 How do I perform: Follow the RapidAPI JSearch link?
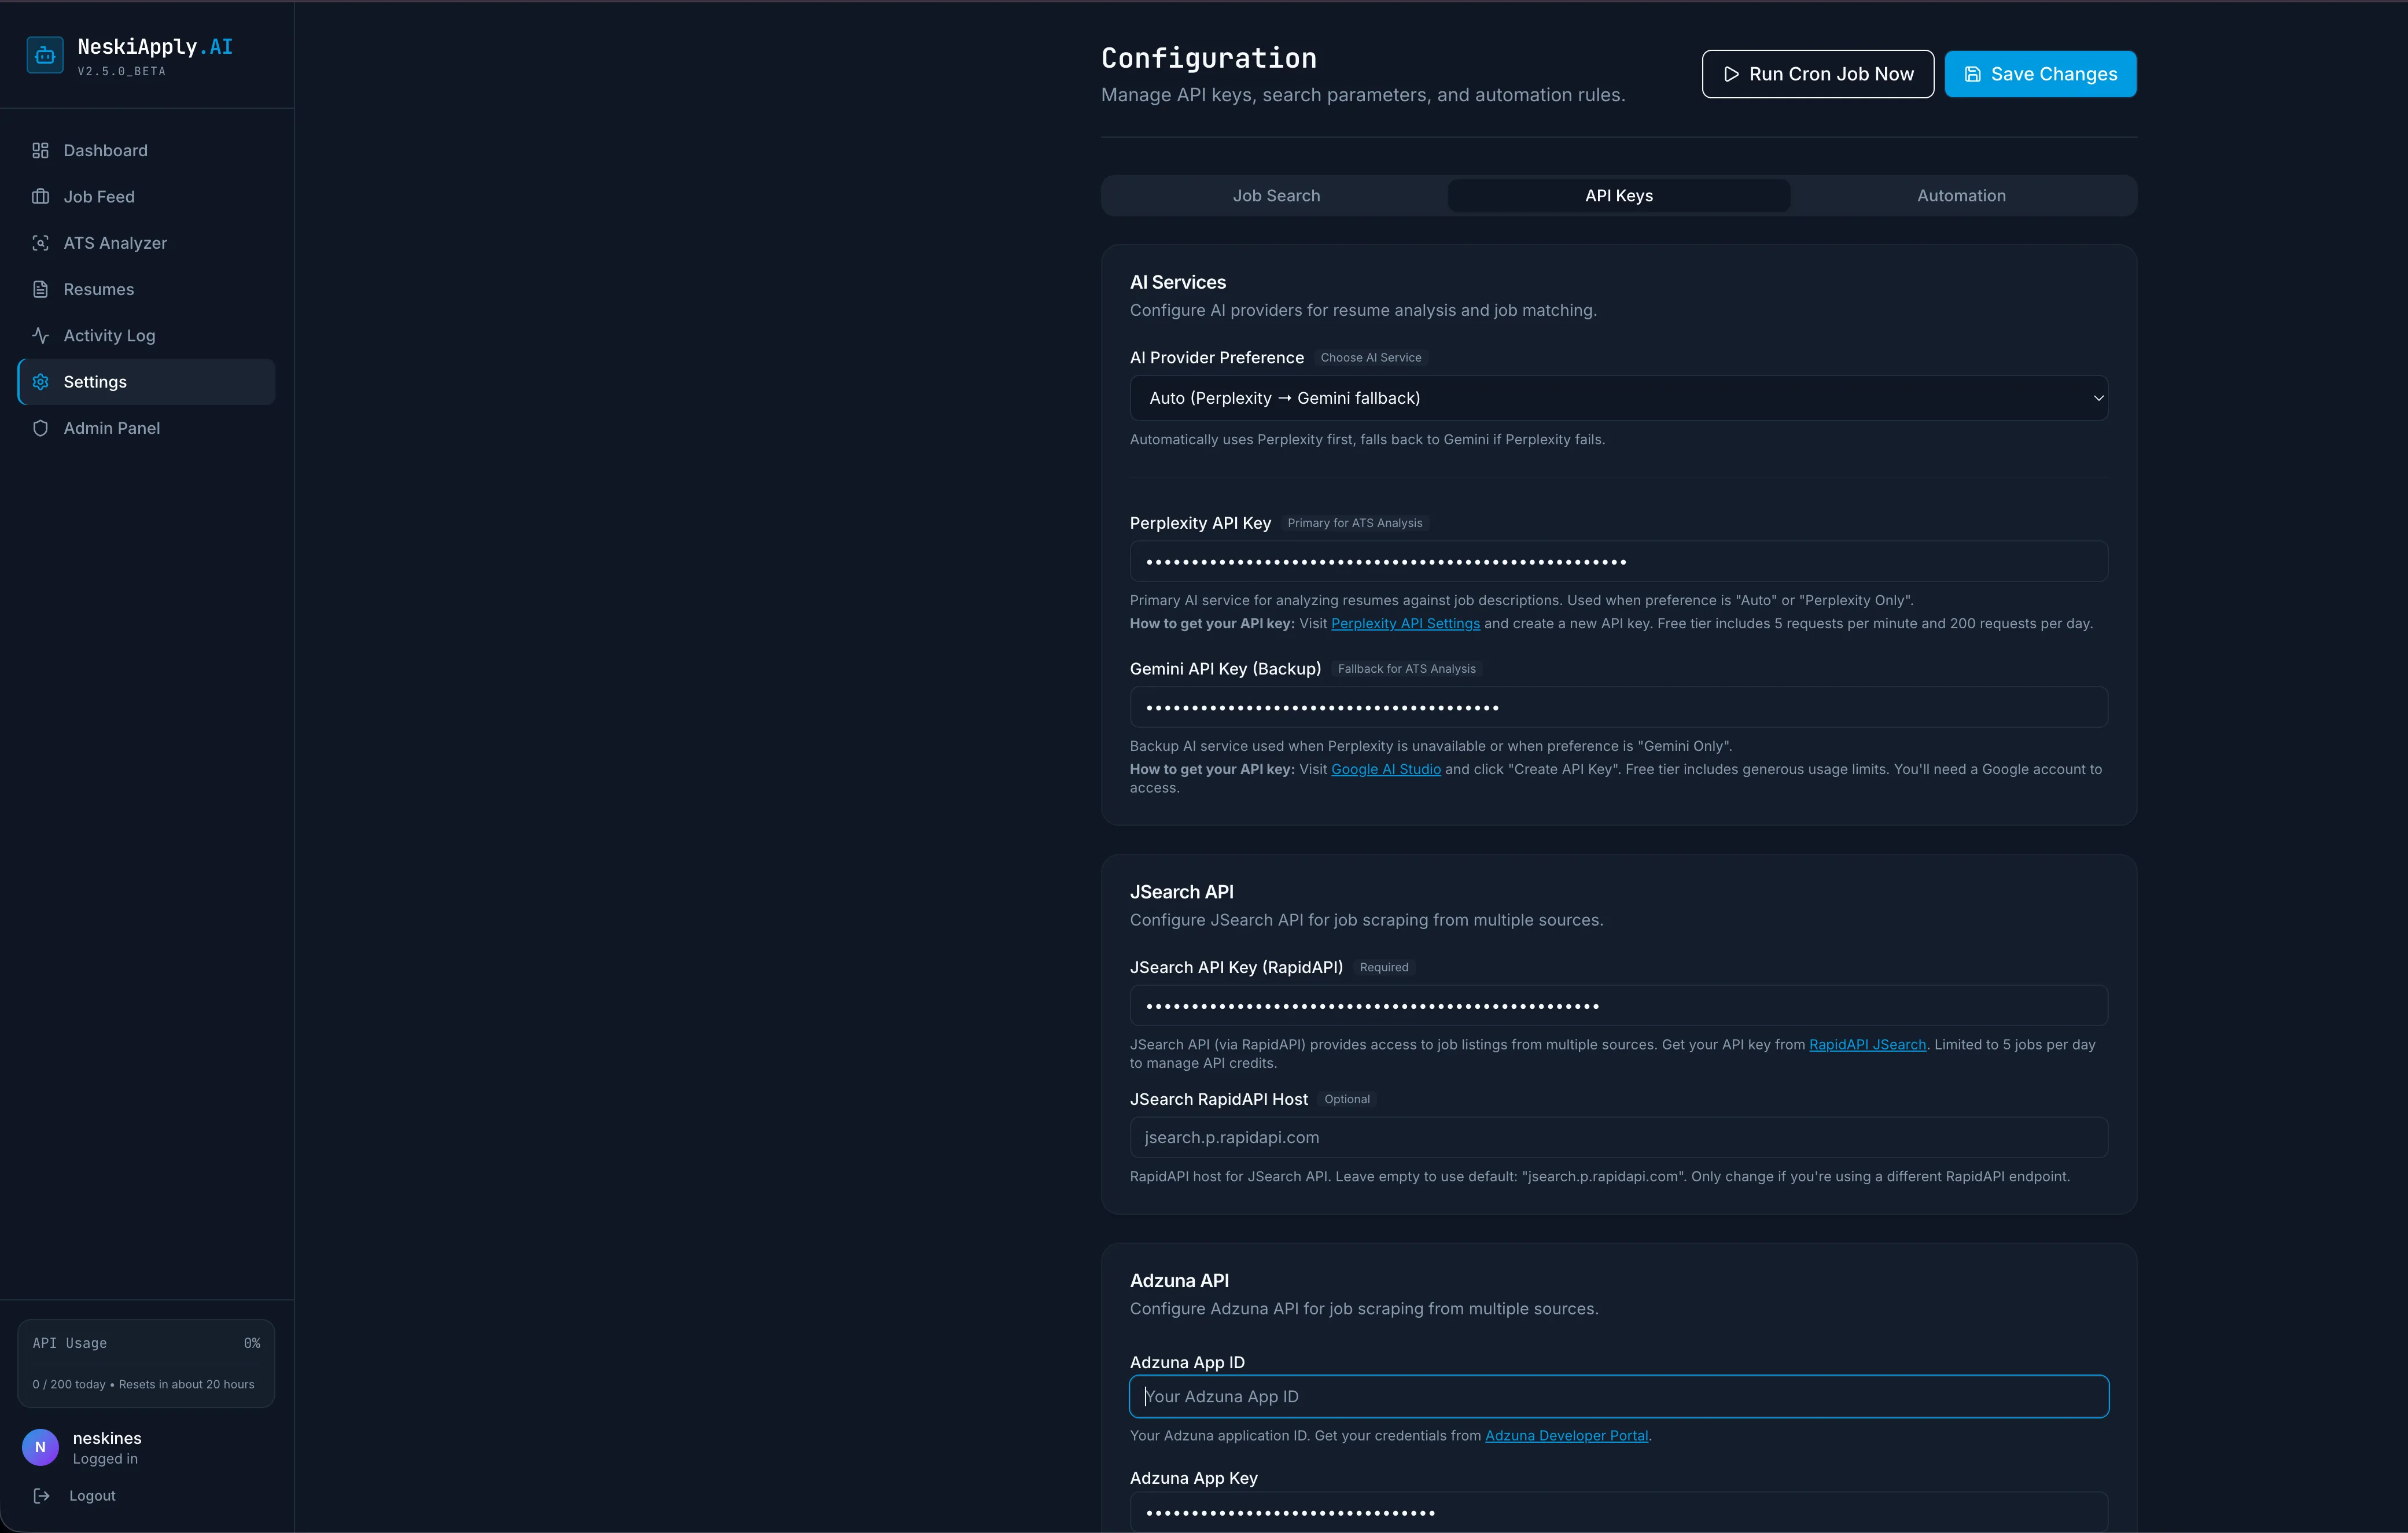coord(1867,1044)
